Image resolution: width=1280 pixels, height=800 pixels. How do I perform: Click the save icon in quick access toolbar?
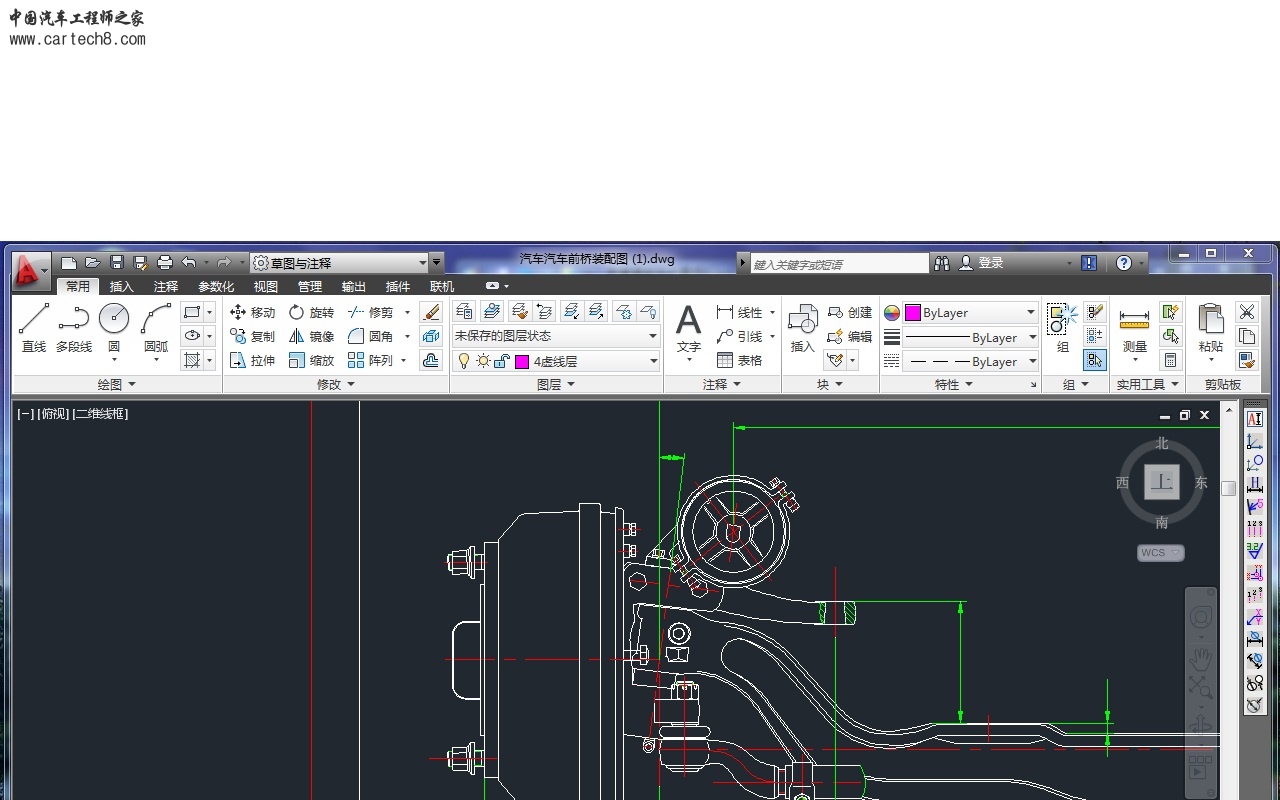pos(117,263)
